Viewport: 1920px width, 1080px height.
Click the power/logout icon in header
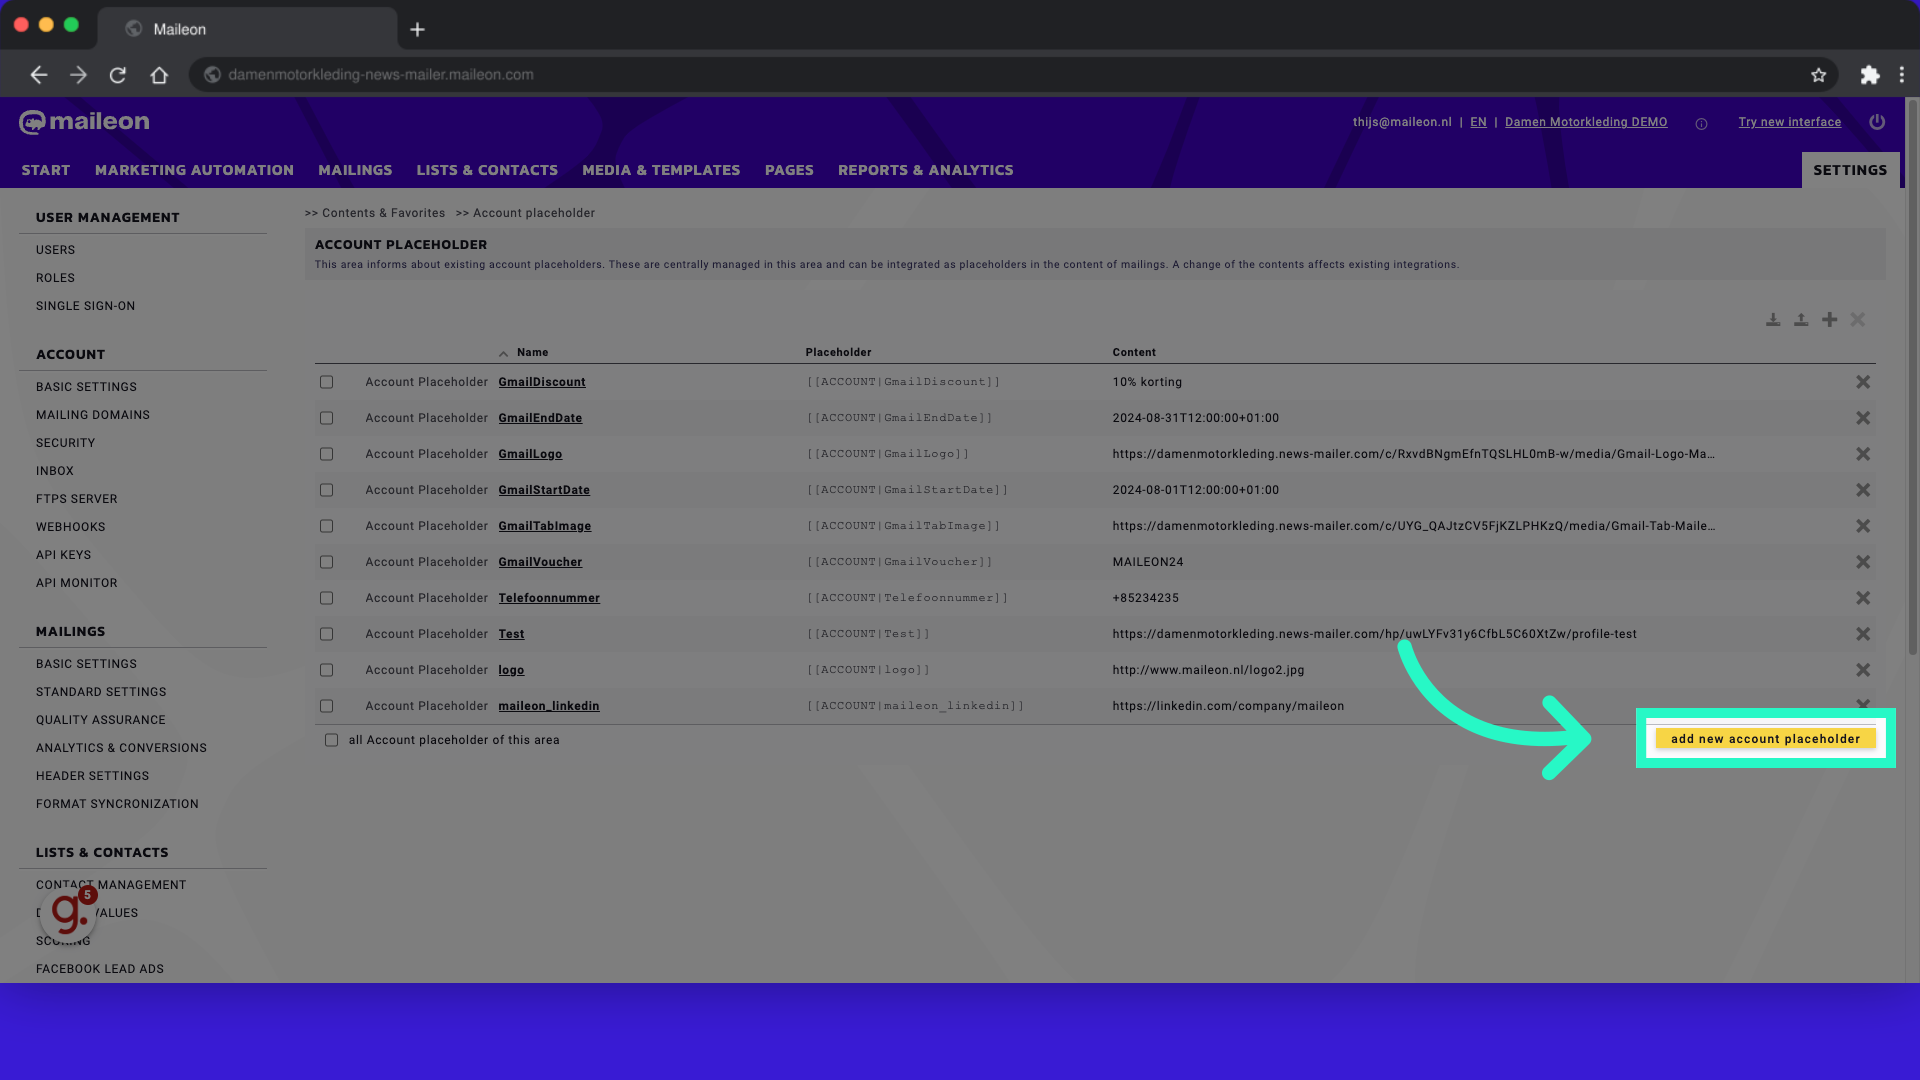pyautogui.click(x=1877, y=122)
